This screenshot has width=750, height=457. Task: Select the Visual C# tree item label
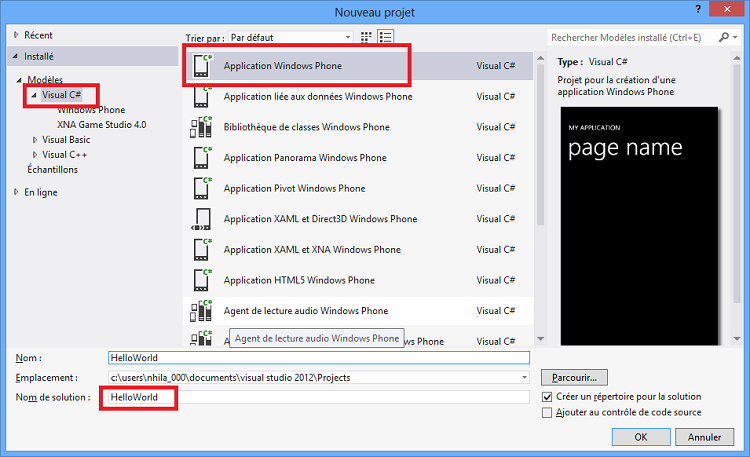click(x=61, y=95)
